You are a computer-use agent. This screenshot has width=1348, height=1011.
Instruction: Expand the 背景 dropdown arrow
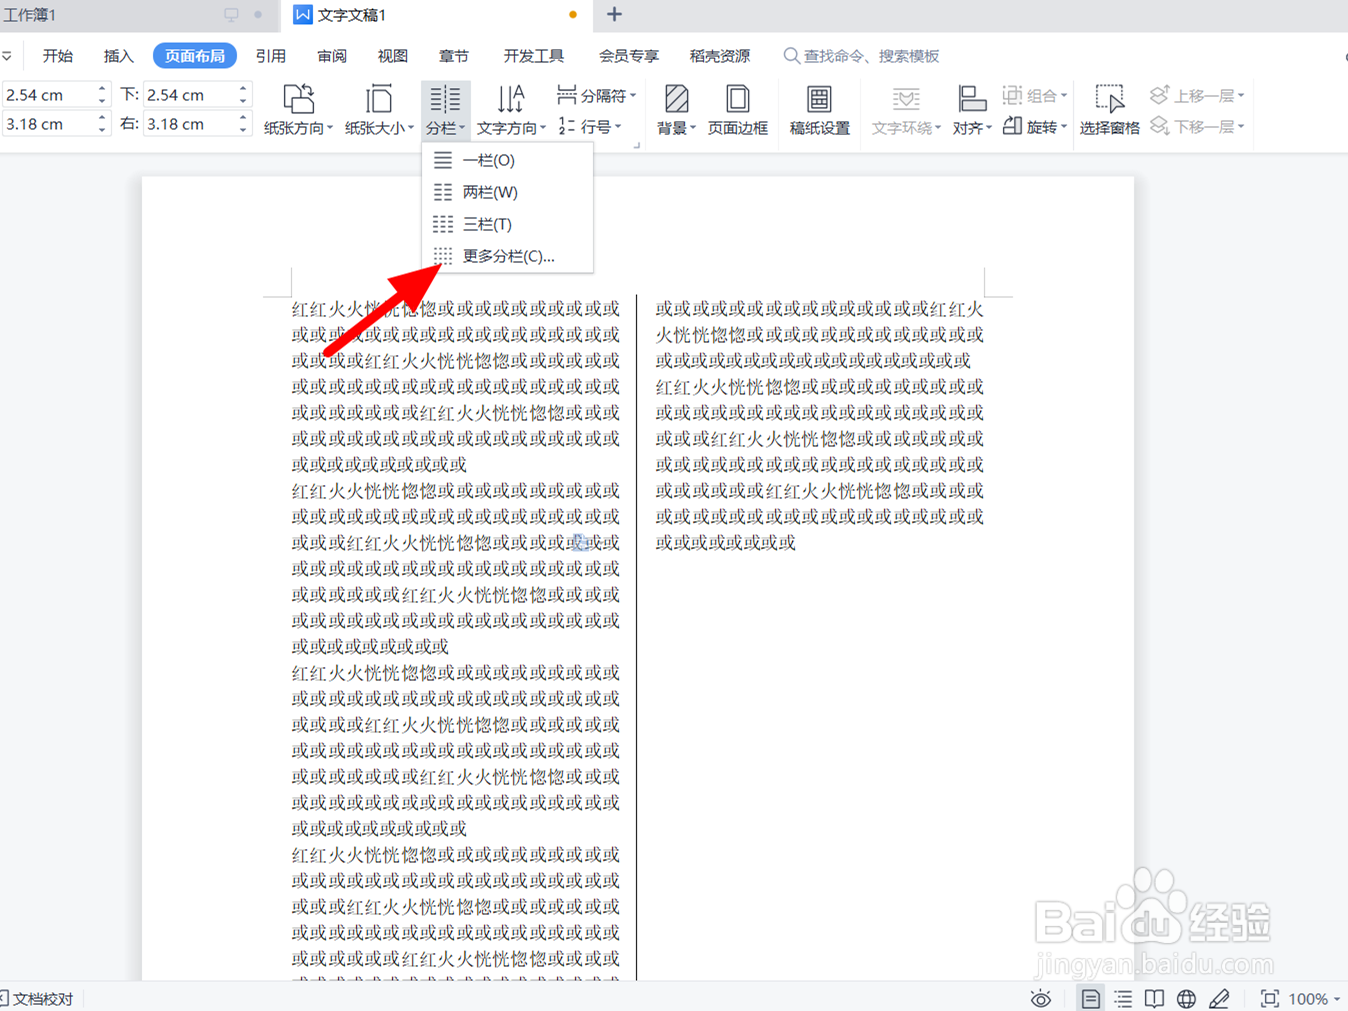coord(692,128)
